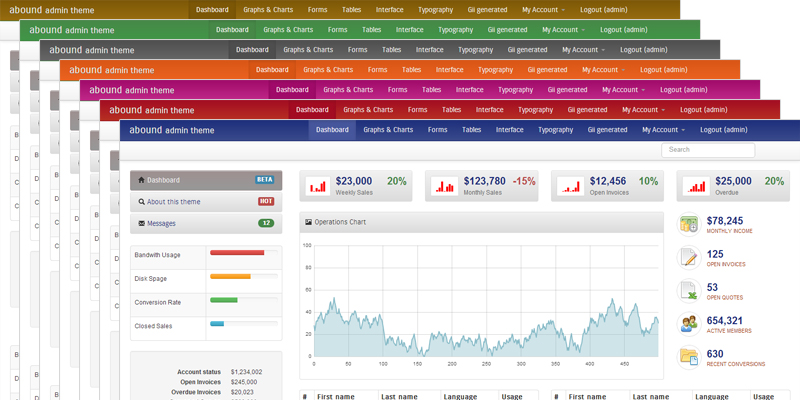The image size is (800, 400).
Task: Click Logout (admin) in blue navbar
Action: (x=724, y=130)
